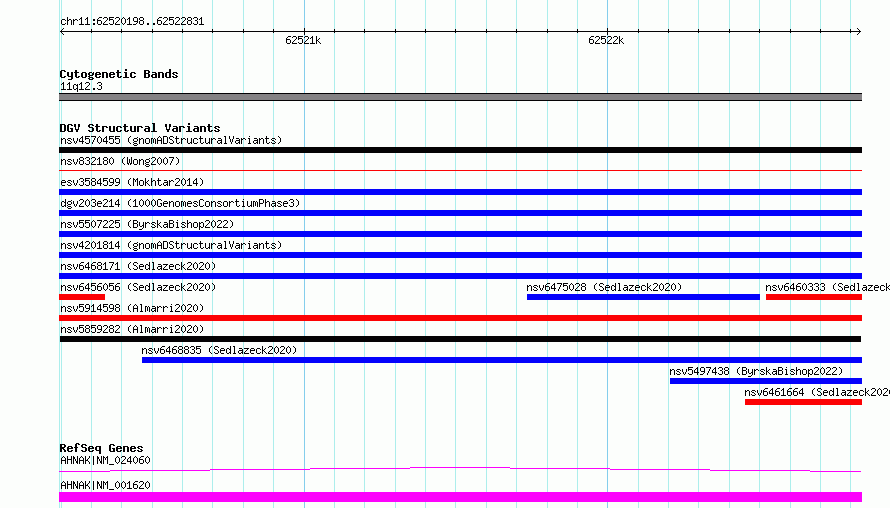
Task: Open variant nsv5507225 (ByrskaBishop2022) label
Action: 147,224
